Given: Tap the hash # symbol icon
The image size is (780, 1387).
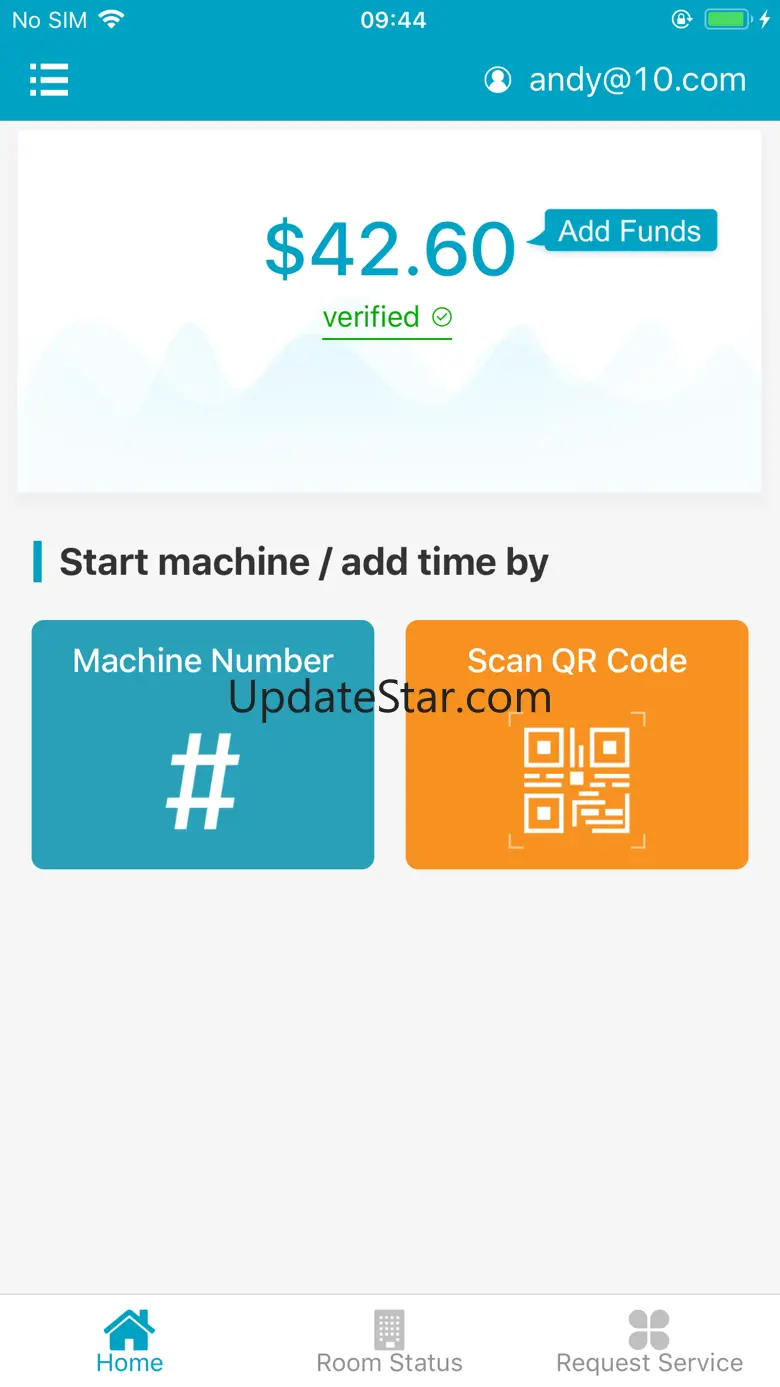Looking at the screenshot, I should coord(203,782).
